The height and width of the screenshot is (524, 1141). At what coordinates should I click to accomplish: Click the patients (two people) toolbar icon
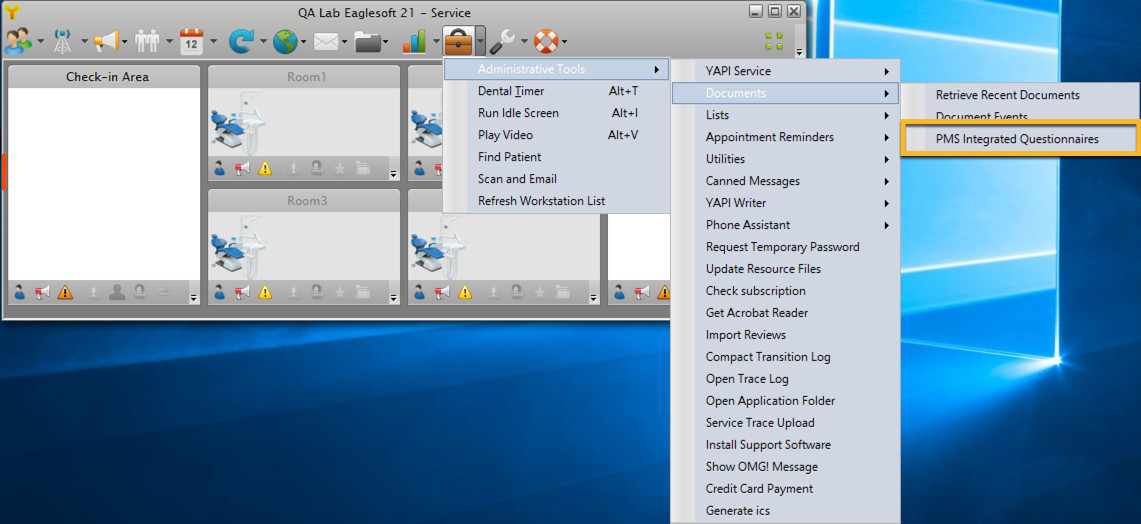point(17,41)
